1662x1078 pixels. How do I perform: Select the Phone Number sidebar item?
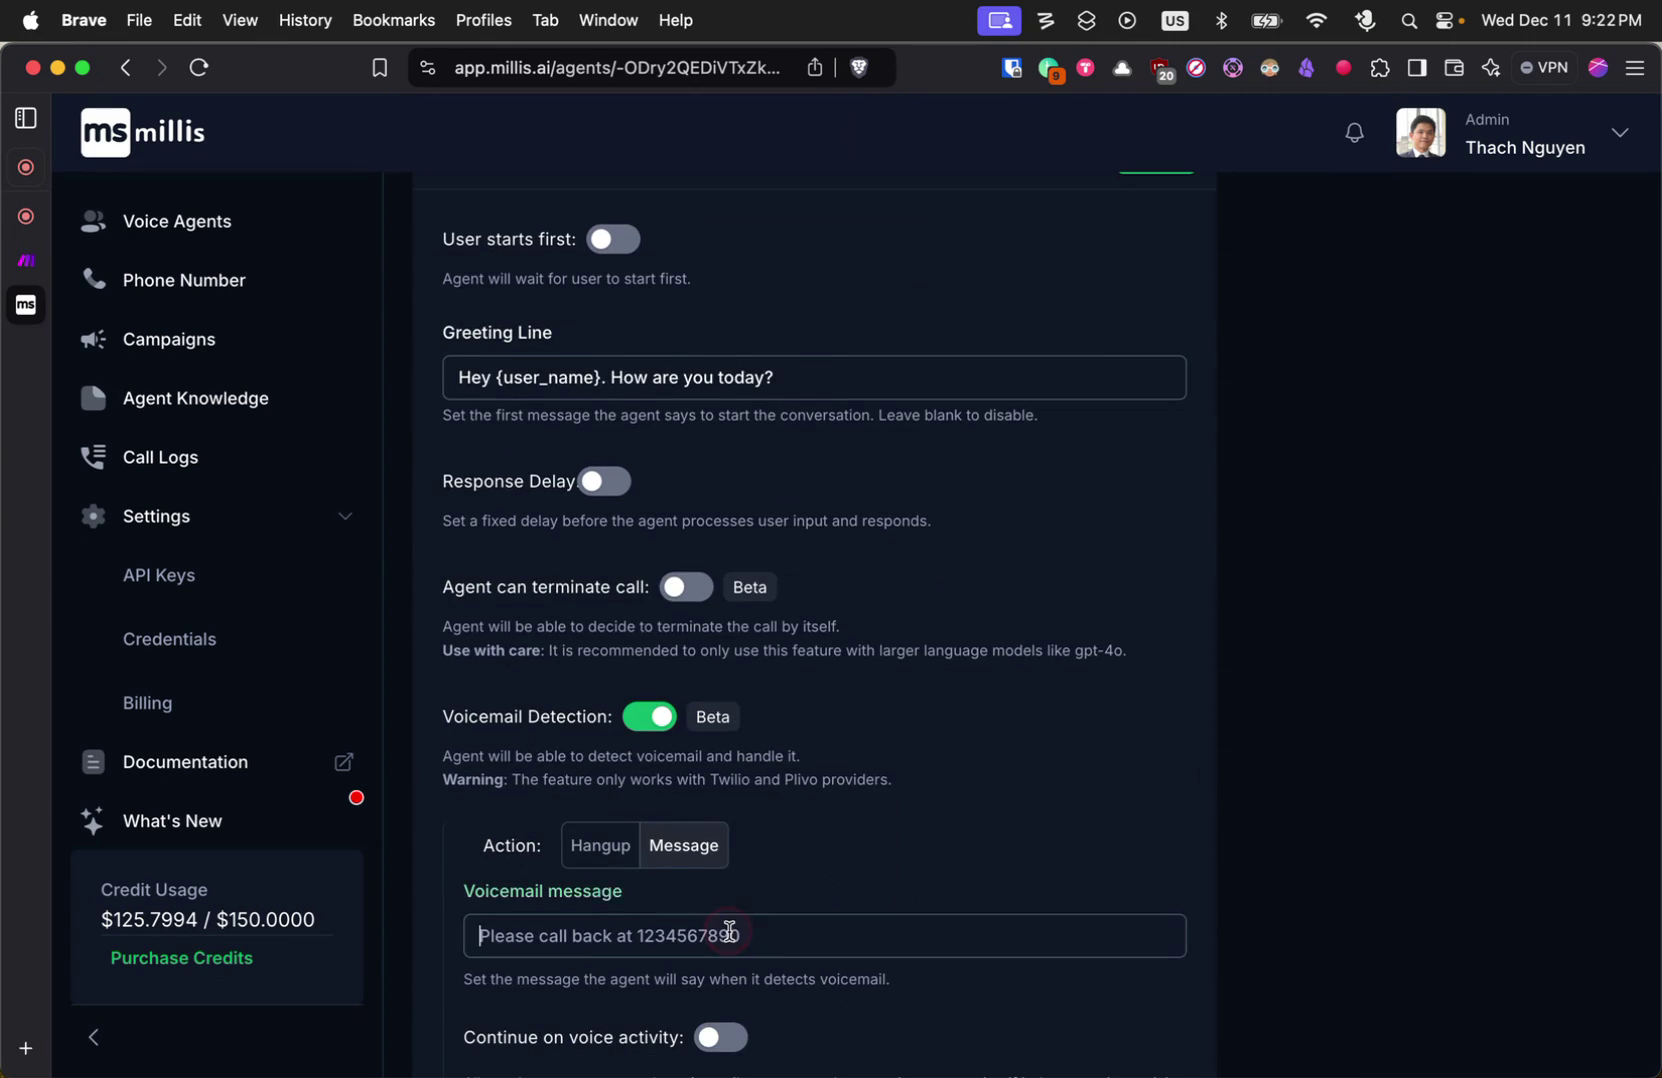183,280
